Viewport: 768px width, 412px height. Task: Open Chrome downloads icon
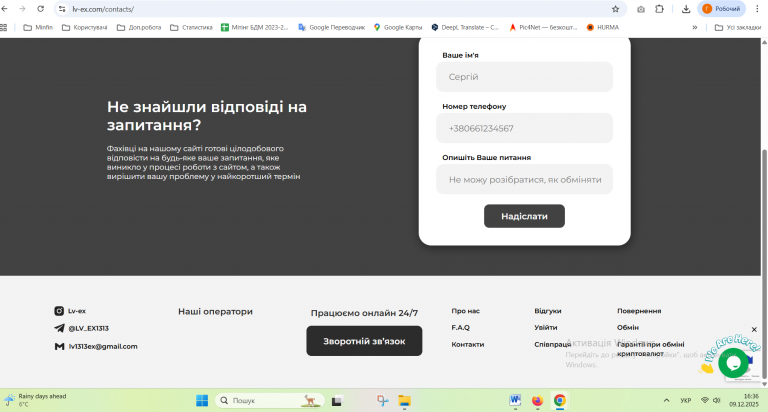[x=686, y=9]
